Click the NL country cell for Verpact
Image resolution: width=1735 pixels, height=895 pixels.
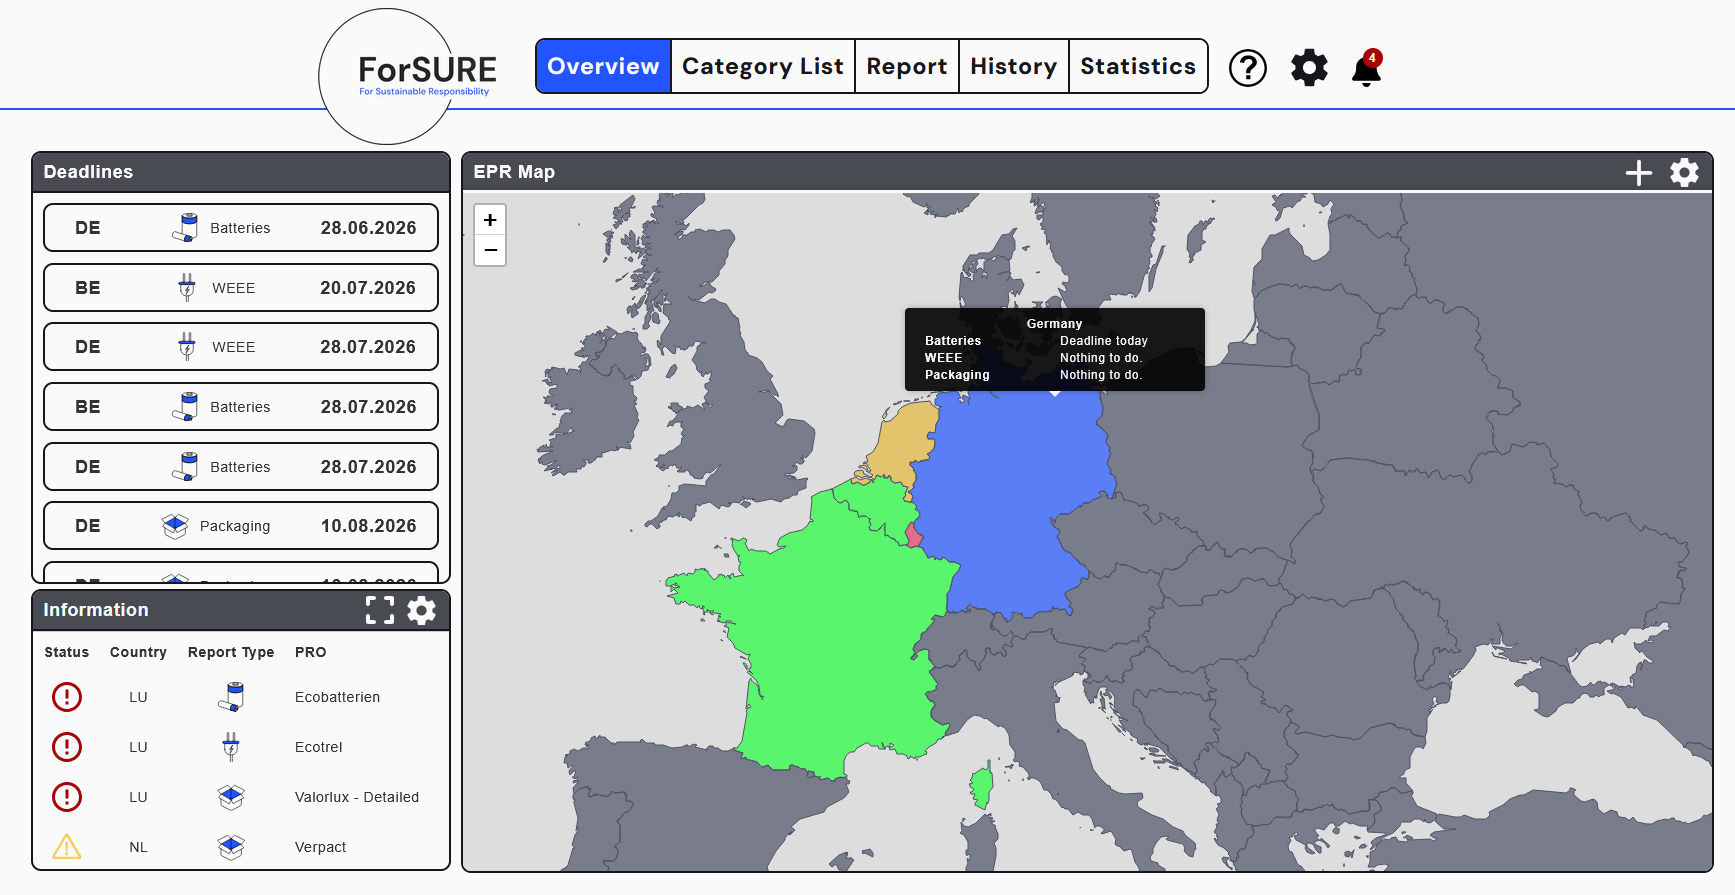138,847
